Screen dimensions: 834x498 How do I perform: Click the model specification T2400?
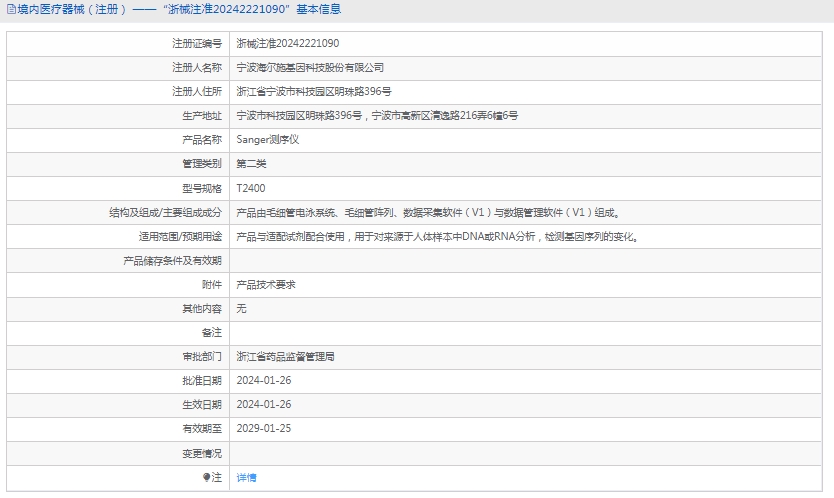(x=251, y=188)
